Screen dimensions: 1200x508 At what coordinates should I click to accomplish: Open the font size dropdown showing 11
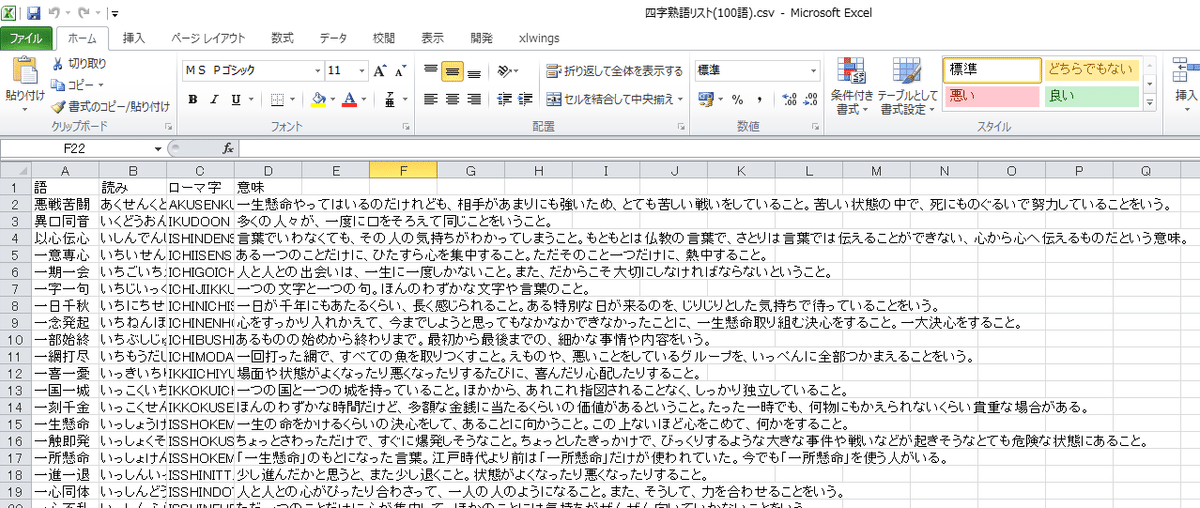point(361,71)
